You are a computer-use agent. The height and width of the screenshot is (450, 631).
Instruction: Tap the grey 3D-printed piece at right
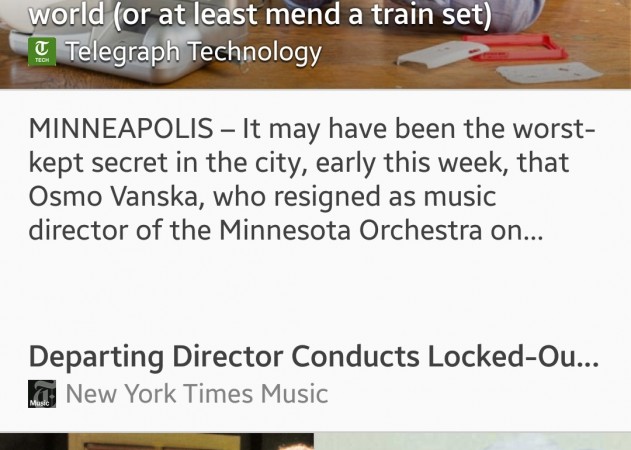pyautogui.click(x=549, y=73)
